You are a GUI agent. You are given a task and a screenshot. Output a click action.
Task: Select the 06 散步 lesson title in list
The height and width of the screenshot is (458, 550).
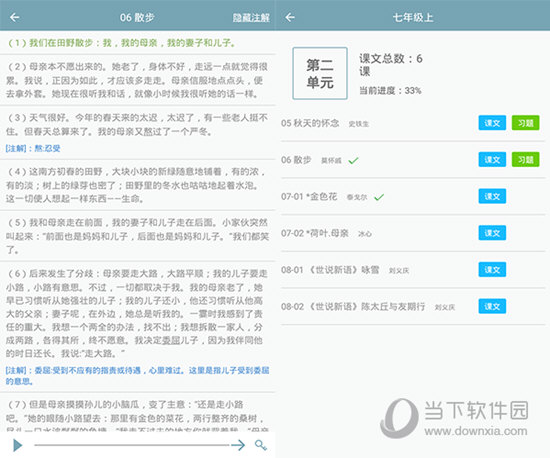tap(296, 160)
